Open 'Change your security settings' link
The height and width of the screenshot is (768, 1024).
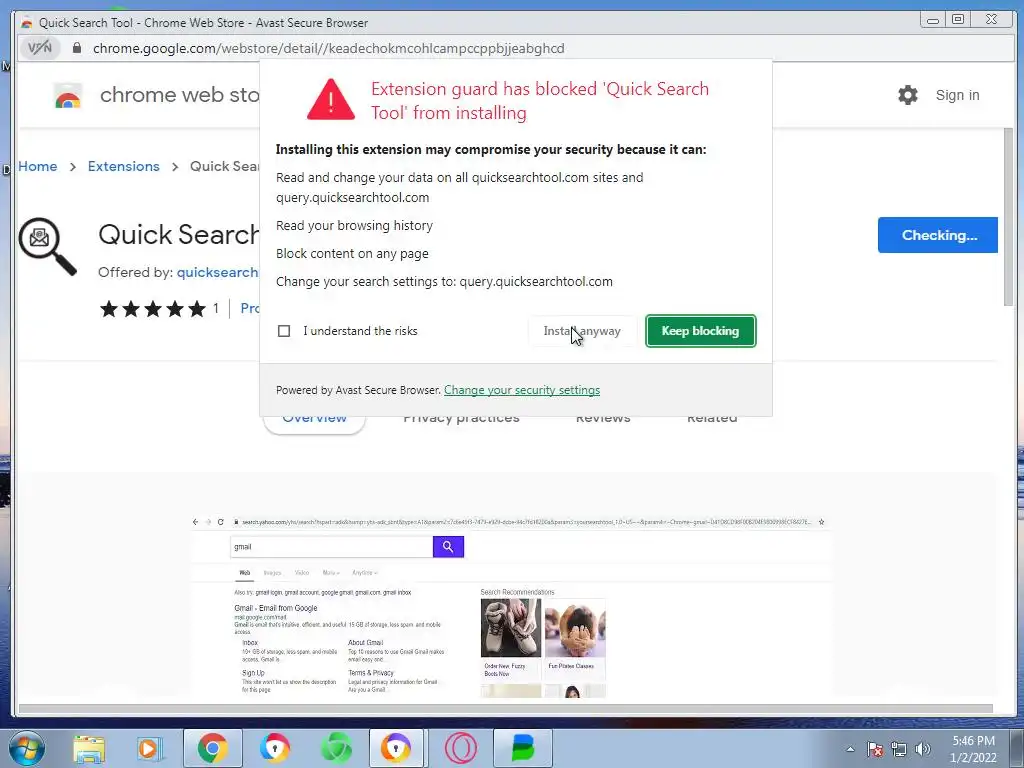tap(522, 390)
